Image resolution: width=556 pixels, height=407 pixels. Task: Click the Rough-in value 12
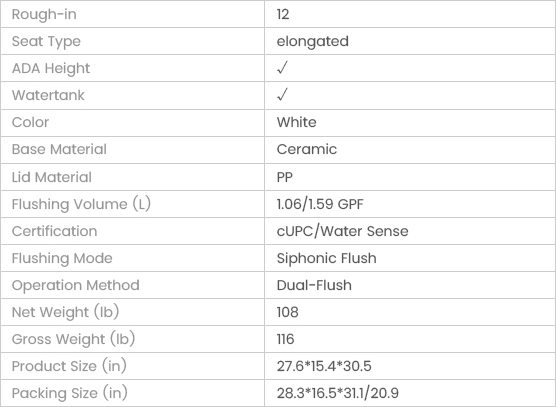tap(283, 14)
